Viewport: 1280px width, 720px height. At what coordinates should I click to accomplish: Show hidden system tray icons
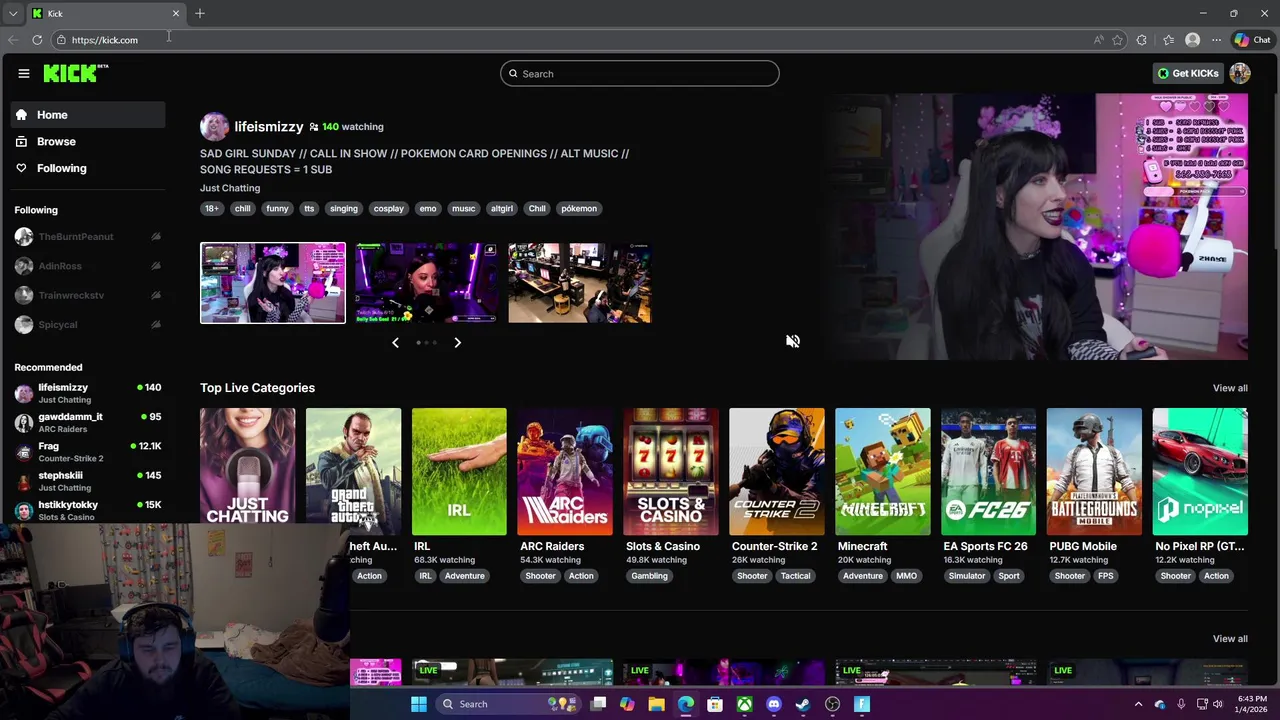(1138, 704)
